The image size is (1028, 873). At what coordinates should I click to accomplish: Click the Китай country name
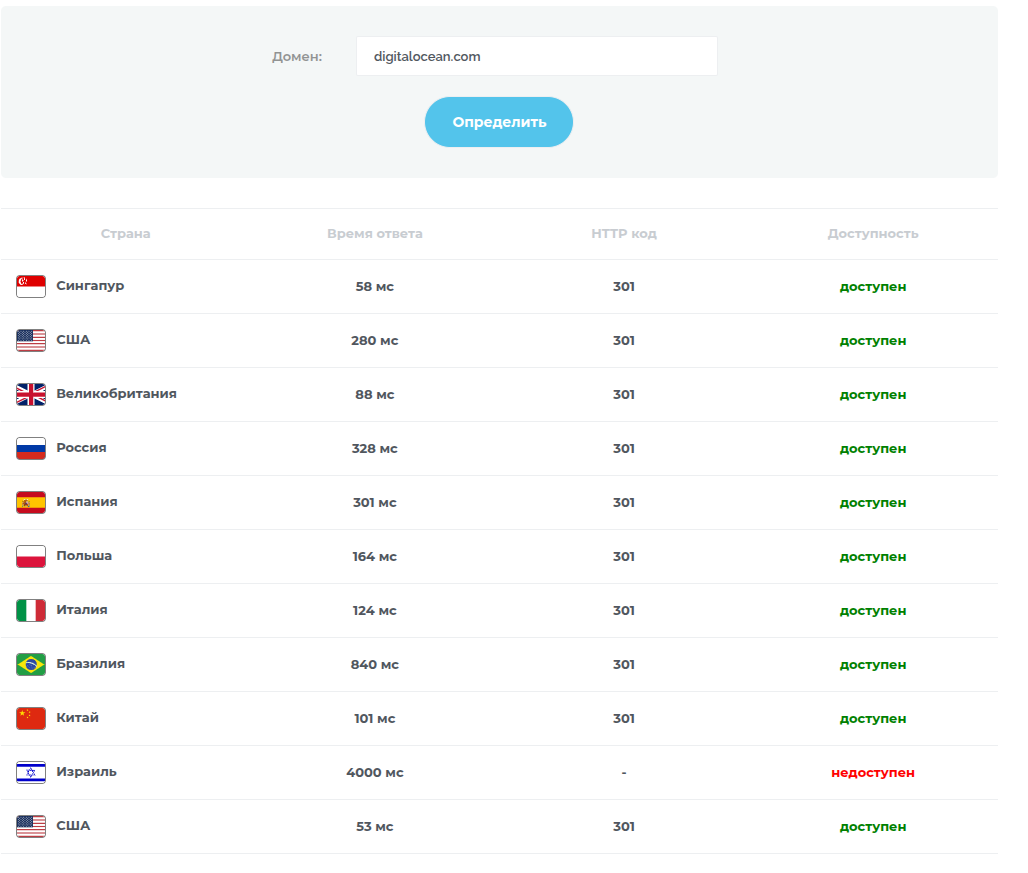click(x=77, y=717)
